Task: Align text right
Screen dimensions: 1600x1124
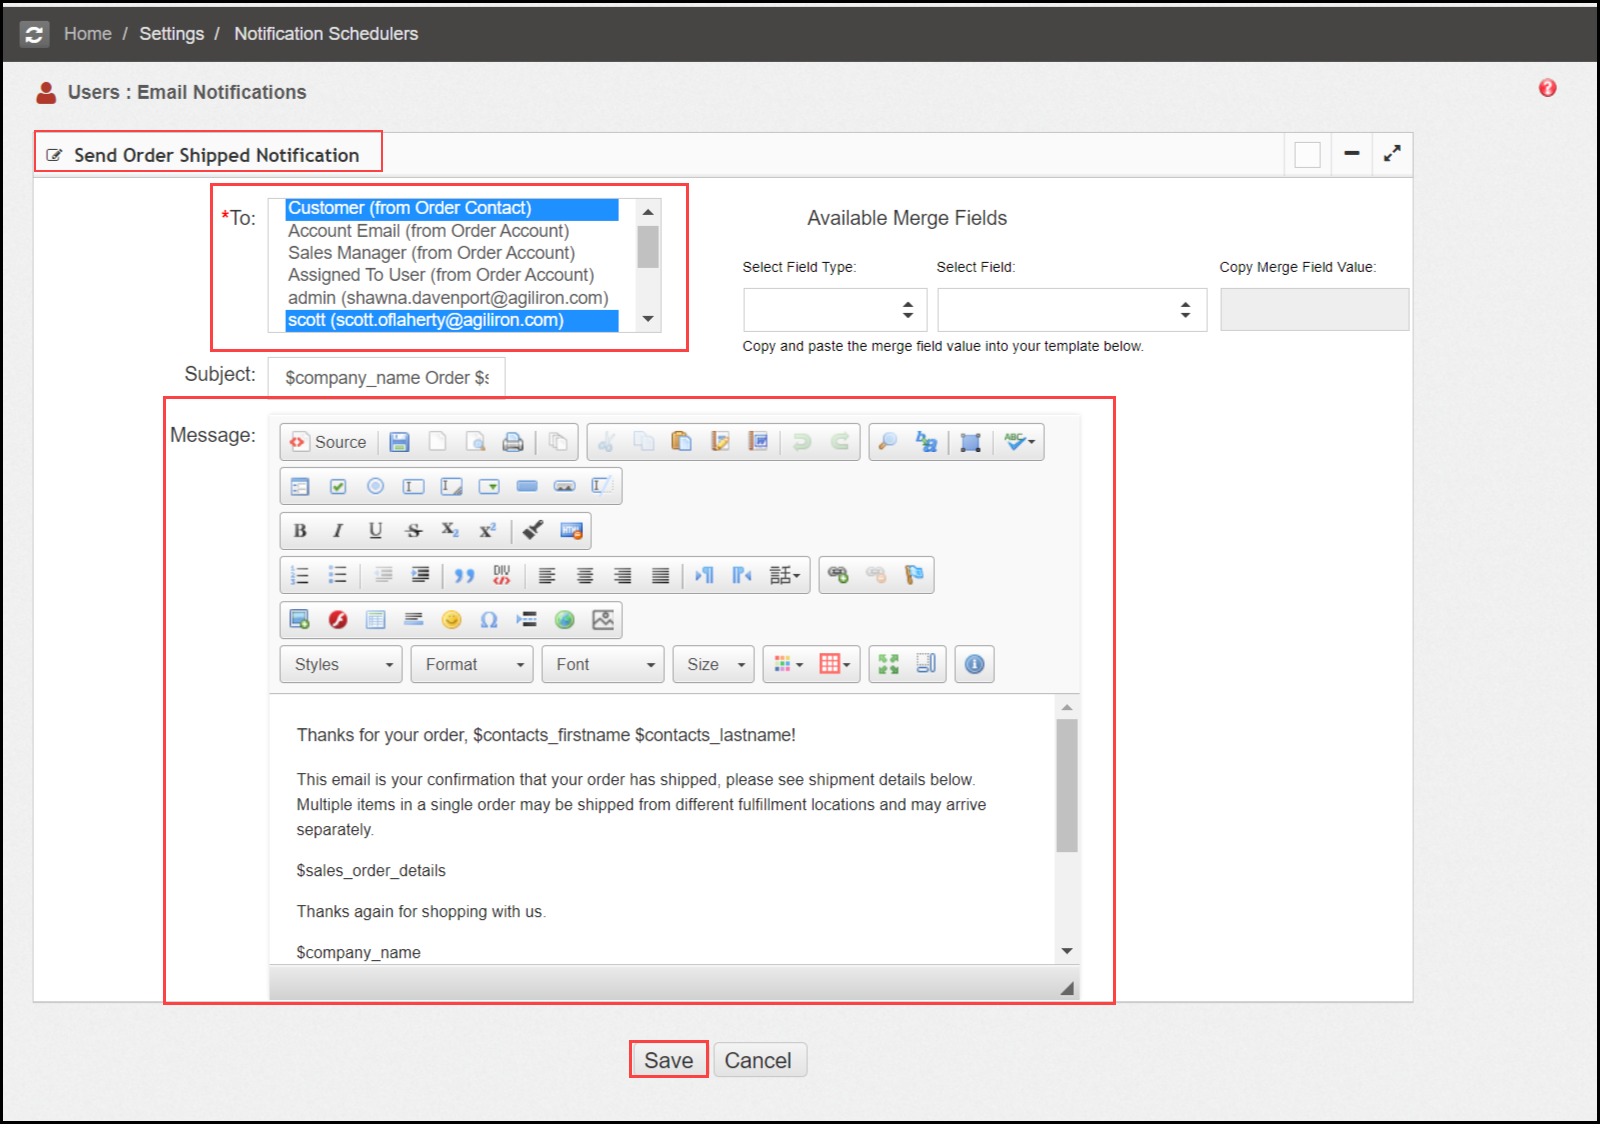Action: point(622,575)
